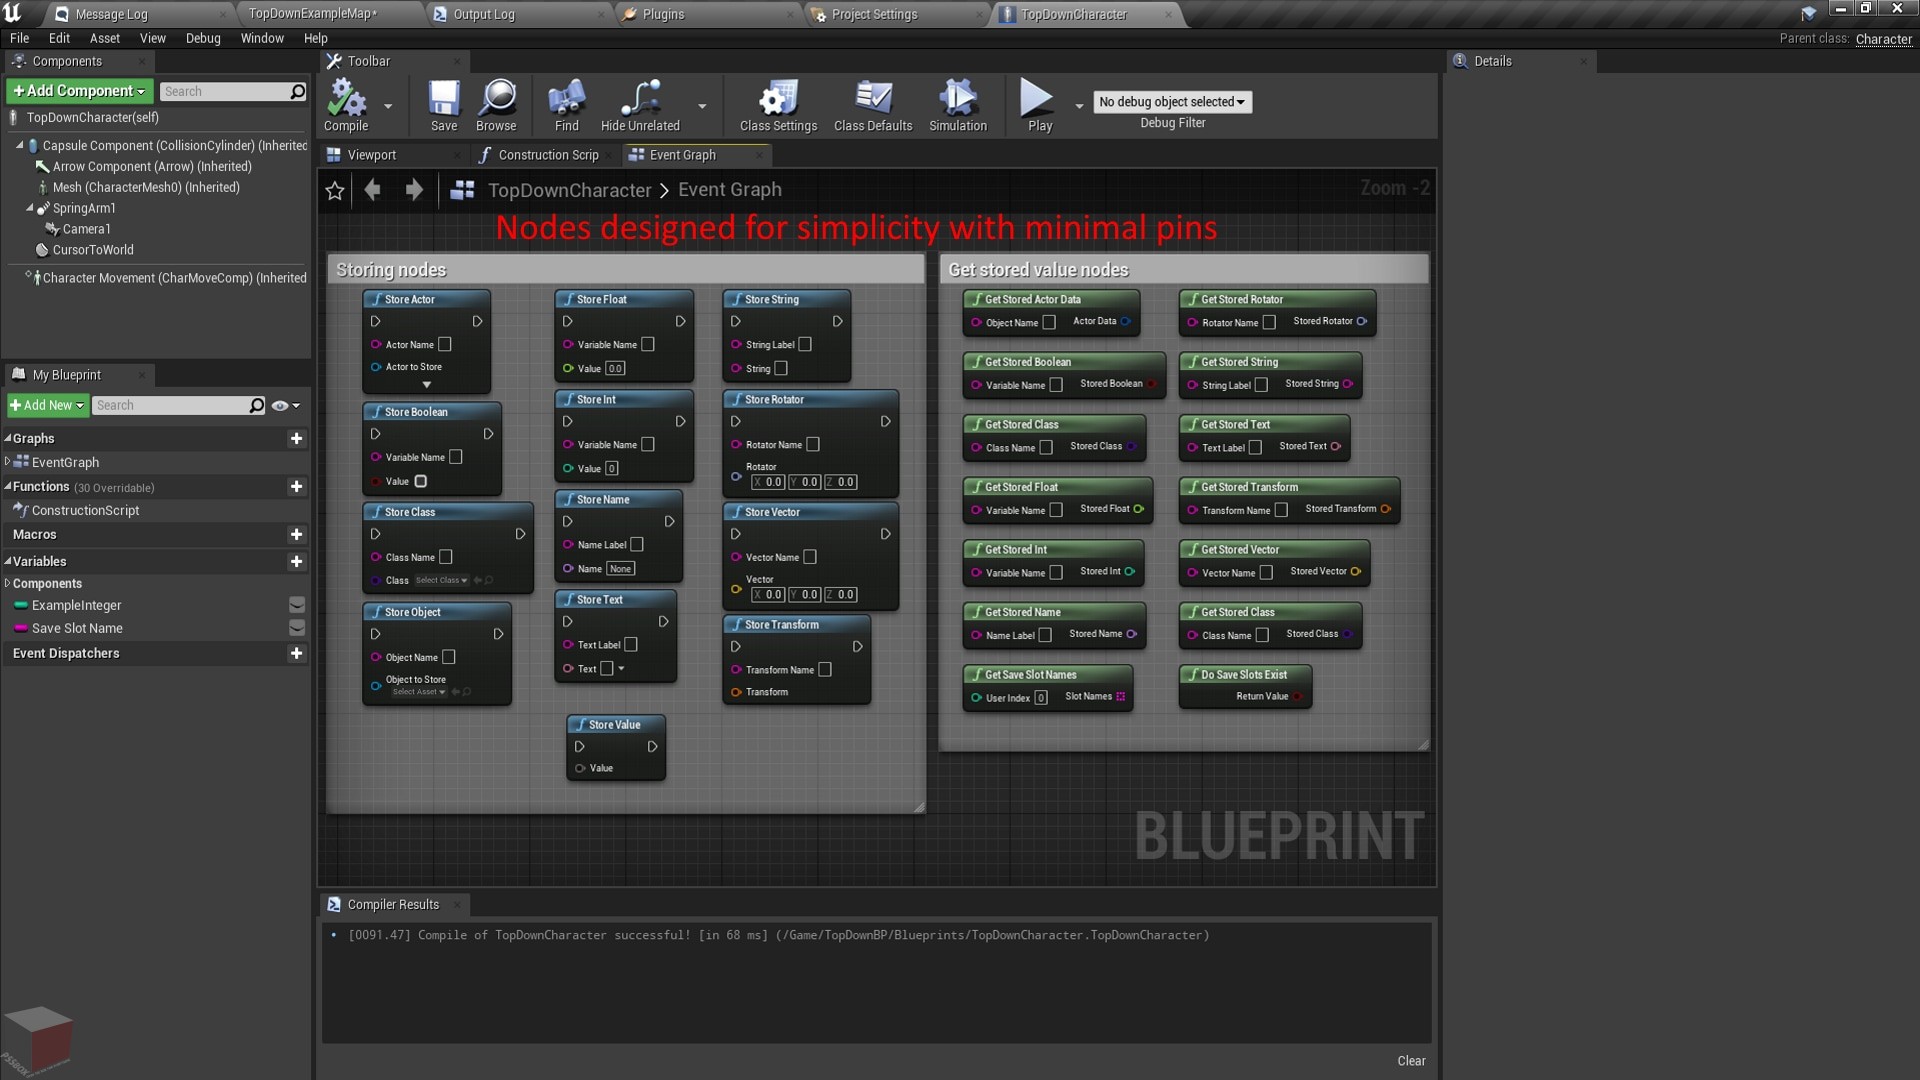Viewport: 1920px width, 1080px height.
Task: Open Play mode options arrow
Action: 1079,105
